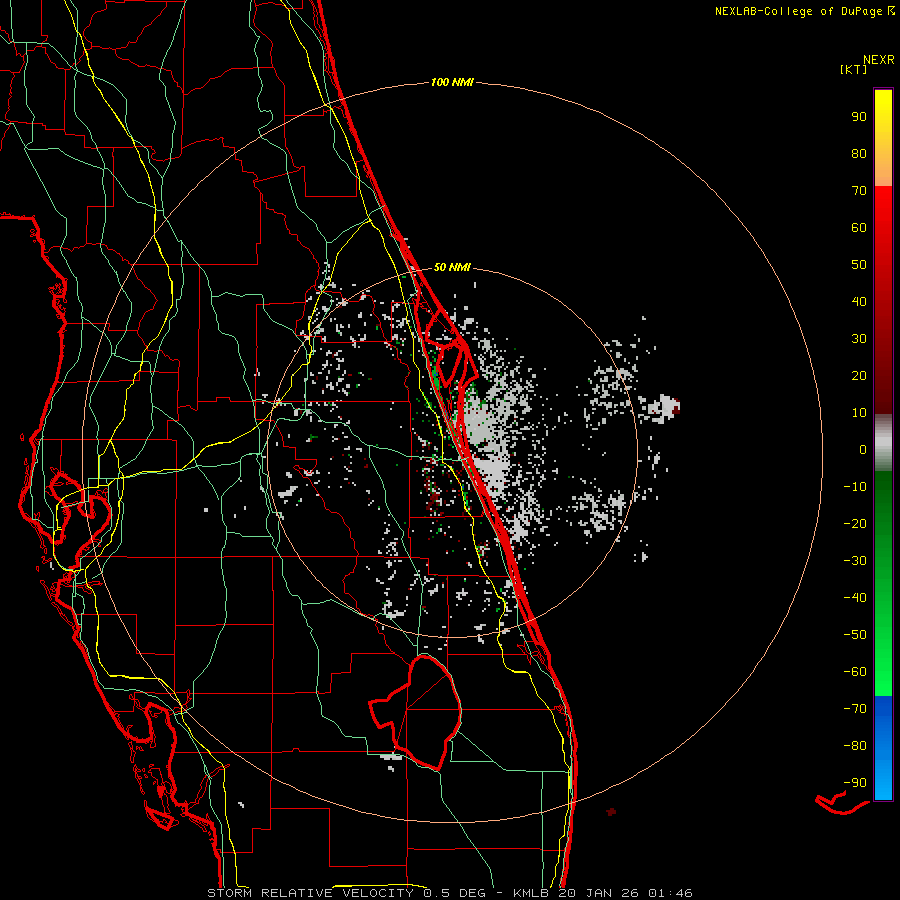The image size is (900, 900).
Task: Click the [KT] knots unit label
Action: tap(854, 69)
